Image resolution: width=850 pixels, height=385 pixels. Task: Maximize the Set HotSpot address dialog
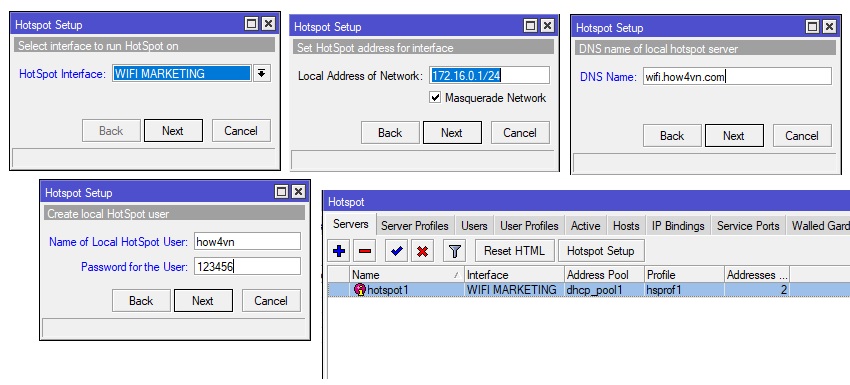pyautogui.click(x=531, y=25)
